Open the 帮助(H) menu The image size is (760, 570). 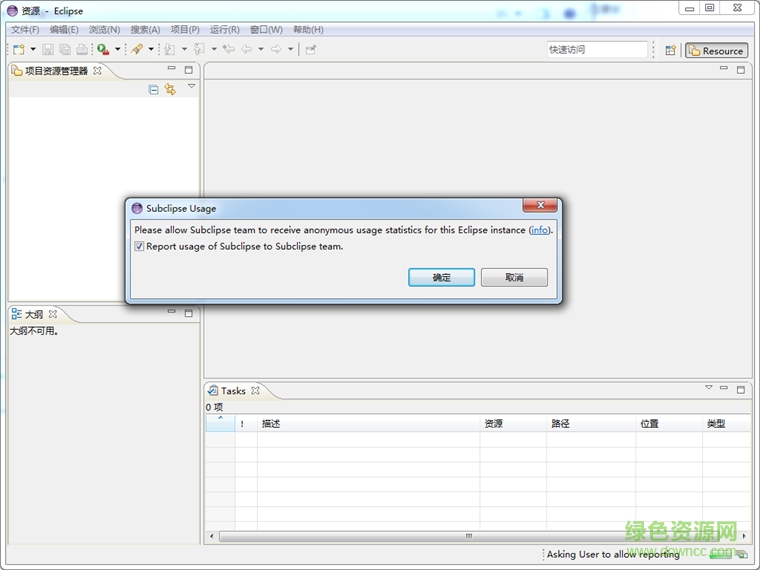pyautogui.click(x=308, y=30)
